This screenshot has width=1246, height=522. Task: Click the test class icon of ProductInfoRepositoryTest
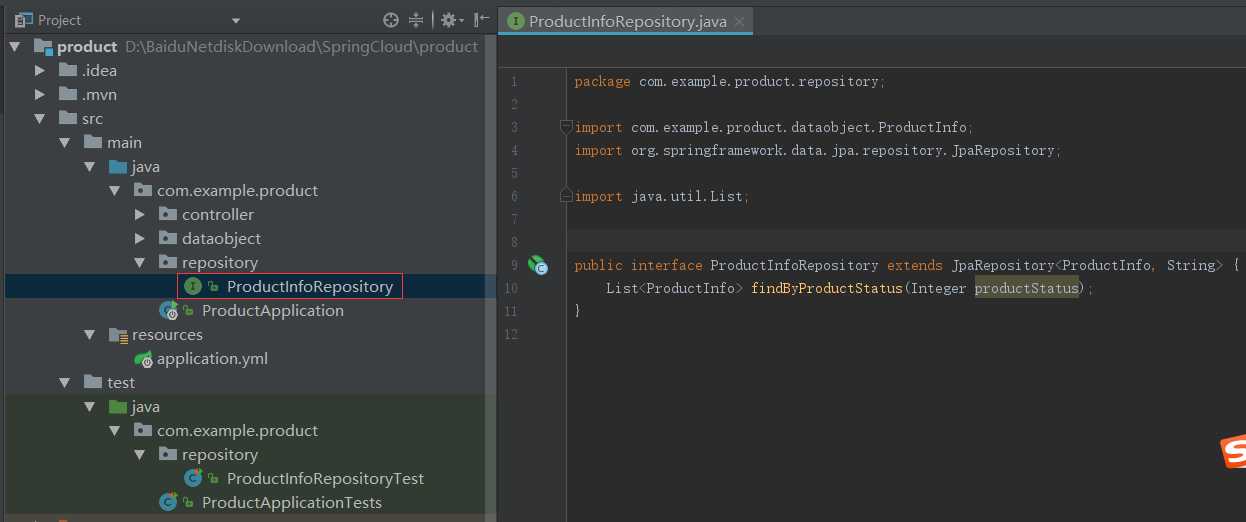click(193, 478)
